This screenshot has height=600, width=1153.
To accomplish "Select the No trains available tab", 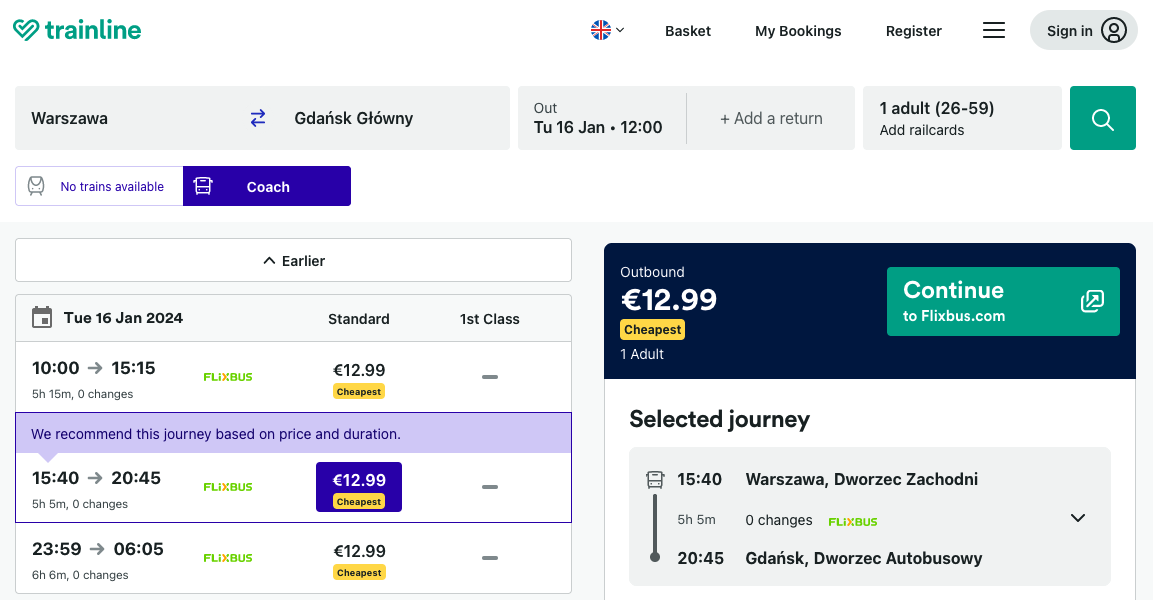I will [99, 186].
